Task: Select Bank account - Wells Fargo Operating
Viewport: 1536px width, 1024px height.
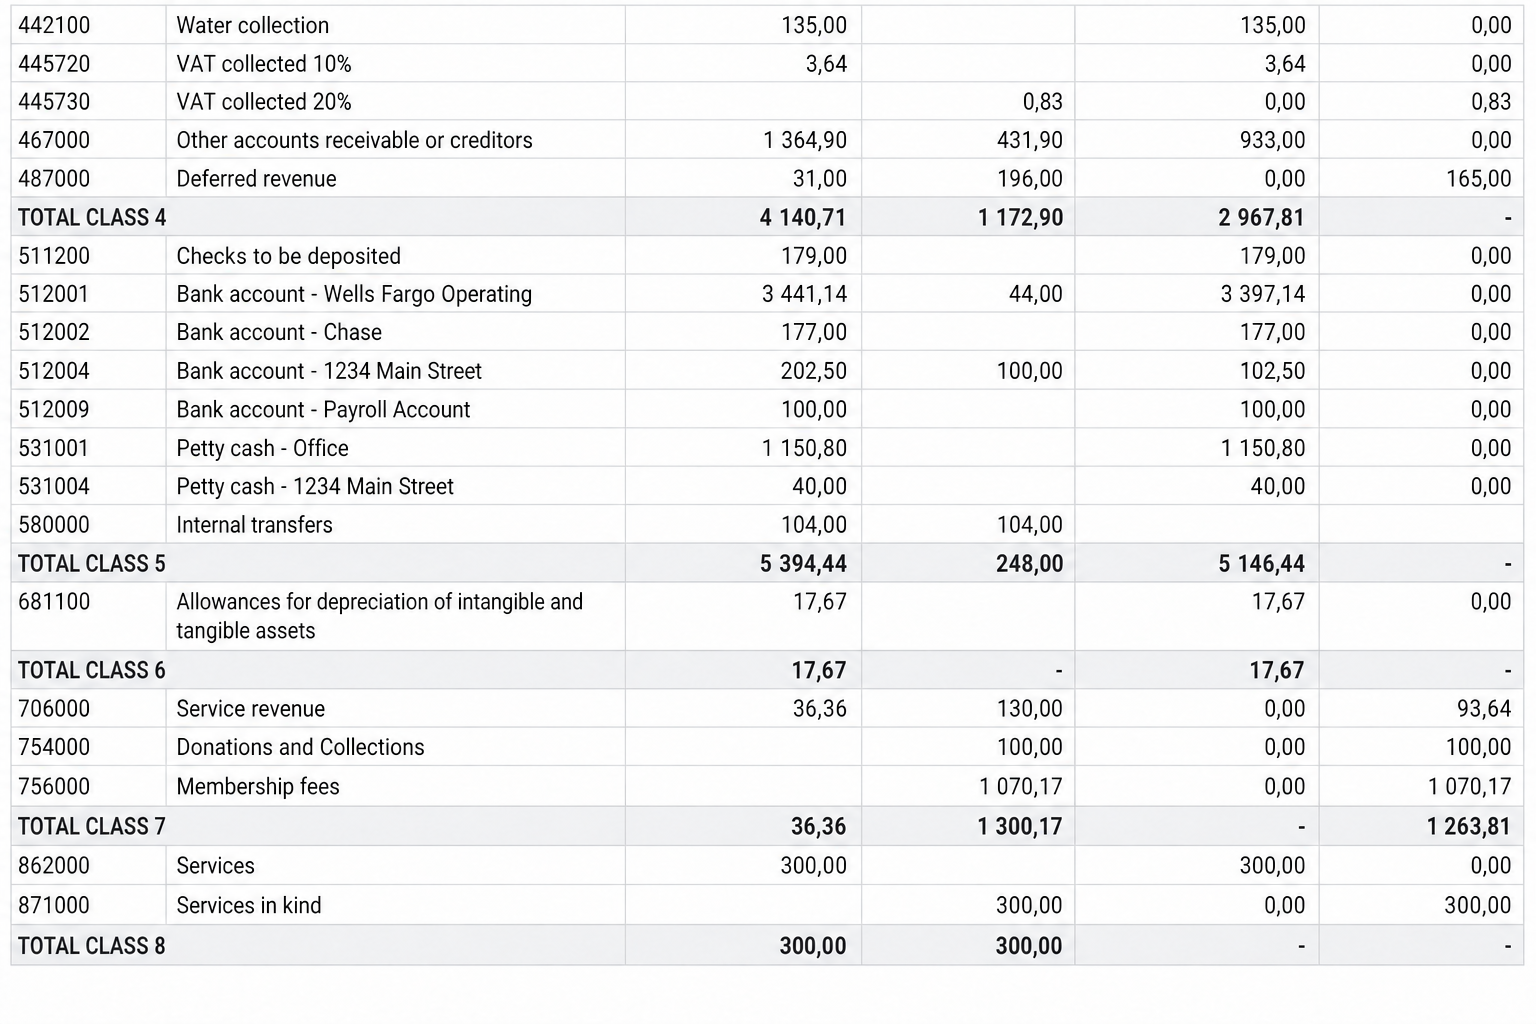Action: point(354,294)
